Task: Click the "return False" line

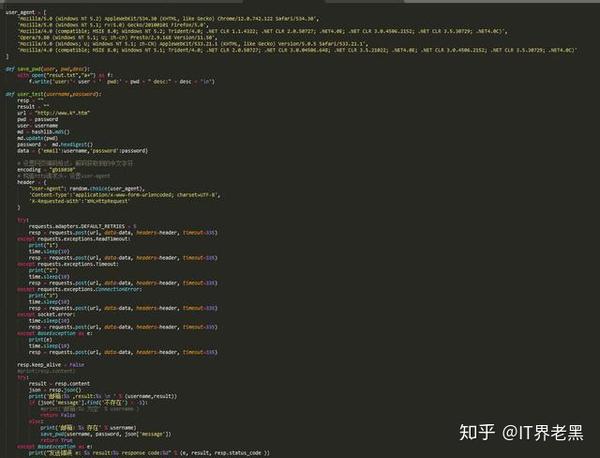Action: [58, 415]
